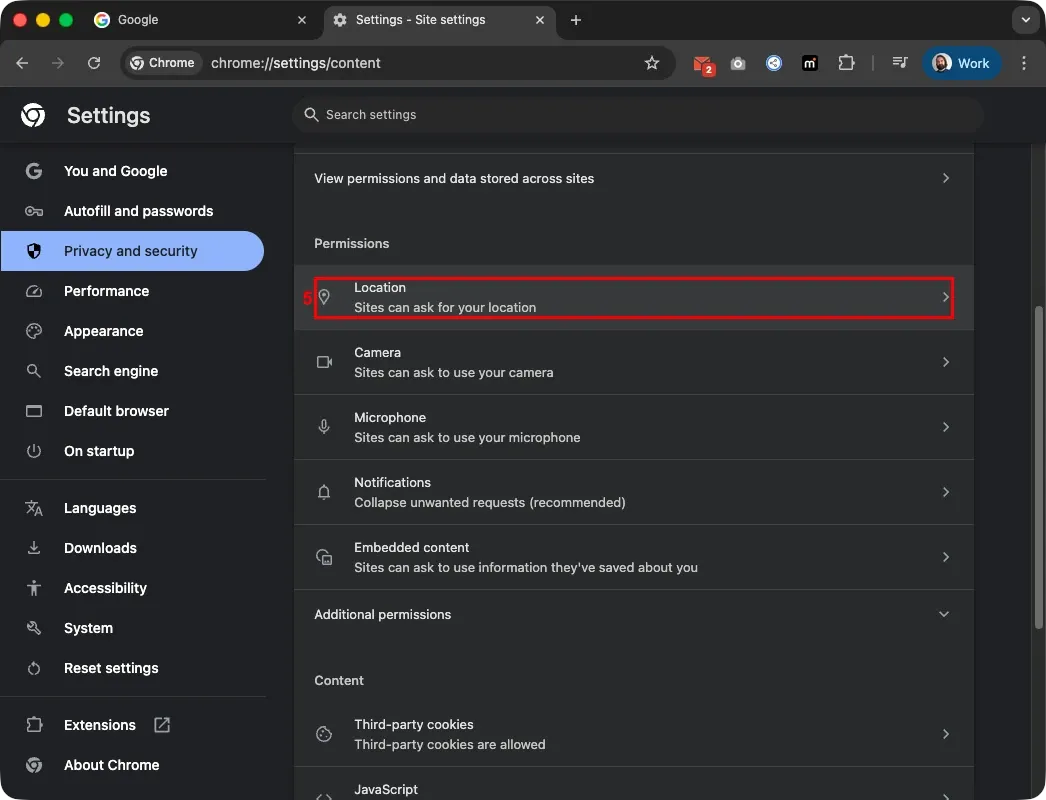Open the media controls icon in toolbar
1046x800 pixels.
point(900,63)
